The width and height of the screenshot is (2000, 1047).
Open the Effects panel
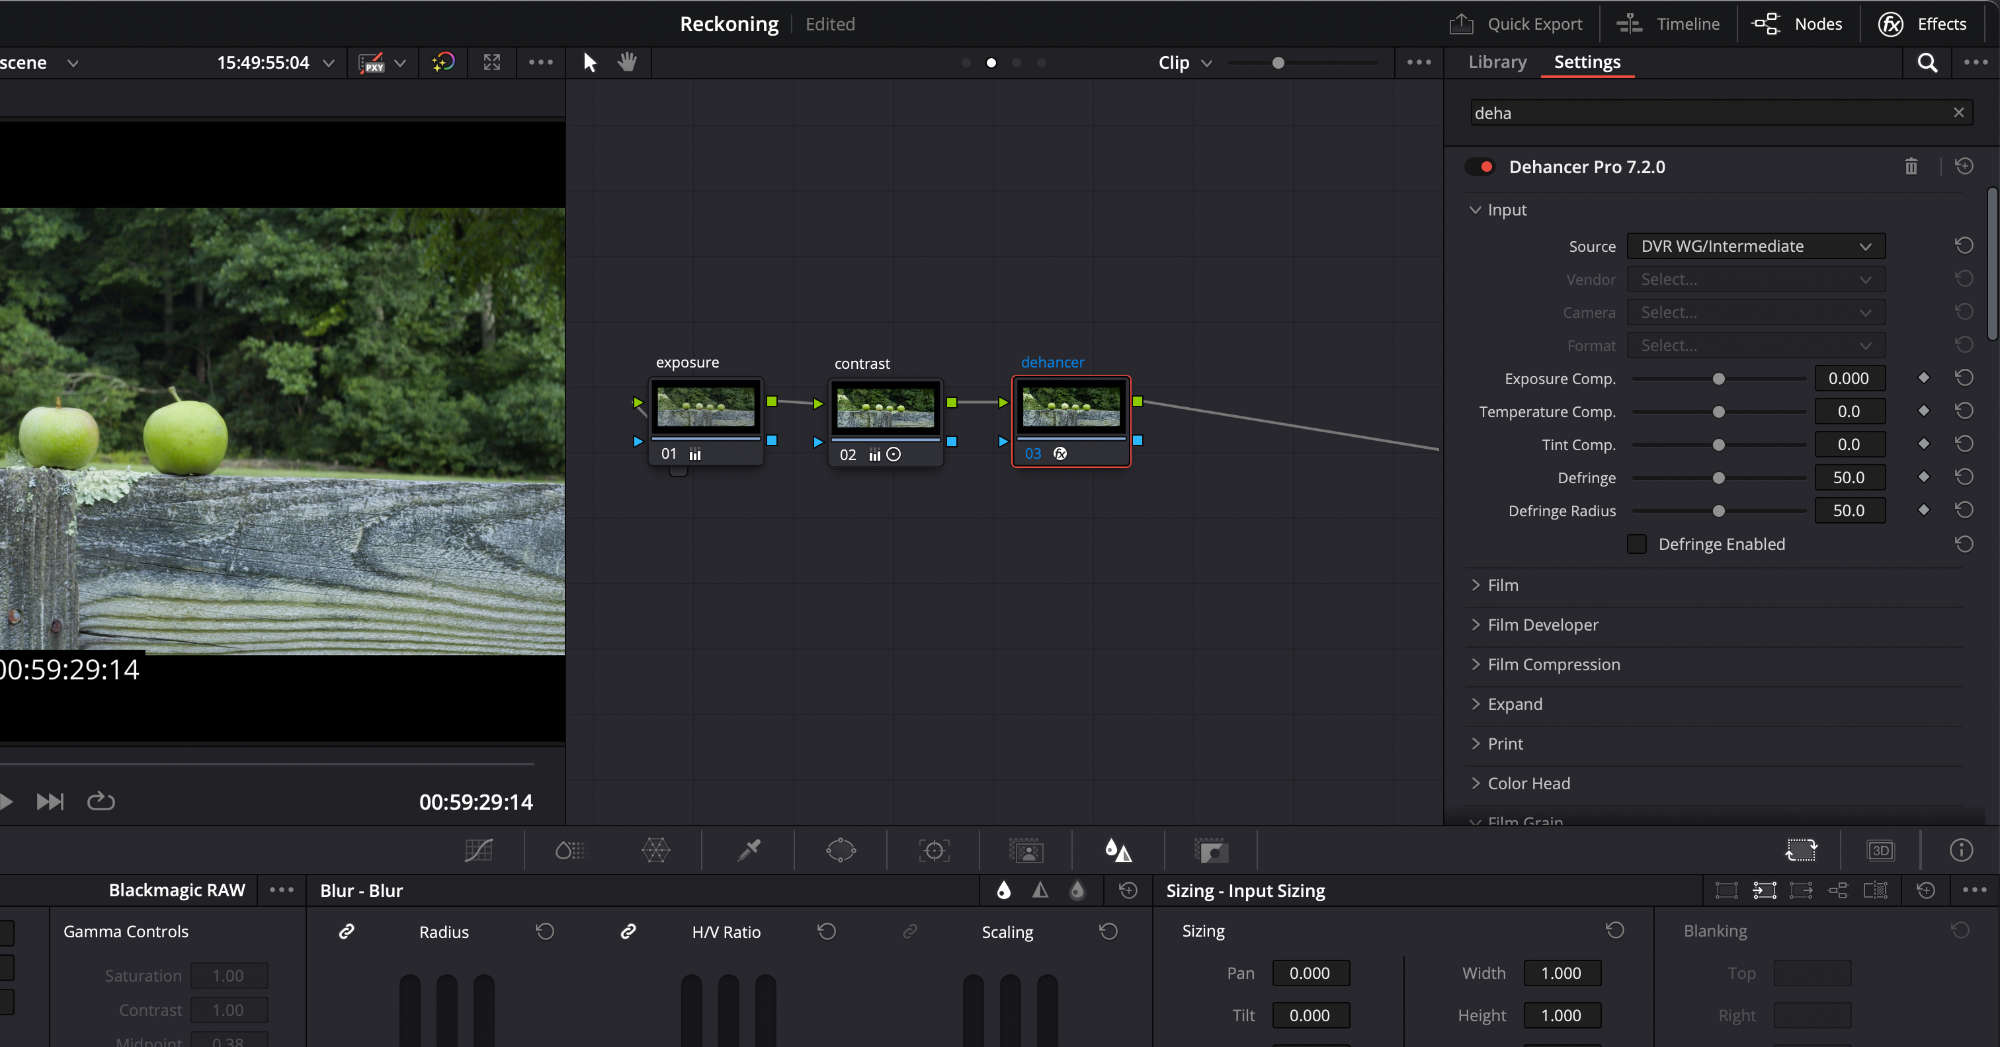tap(1922, 24)
